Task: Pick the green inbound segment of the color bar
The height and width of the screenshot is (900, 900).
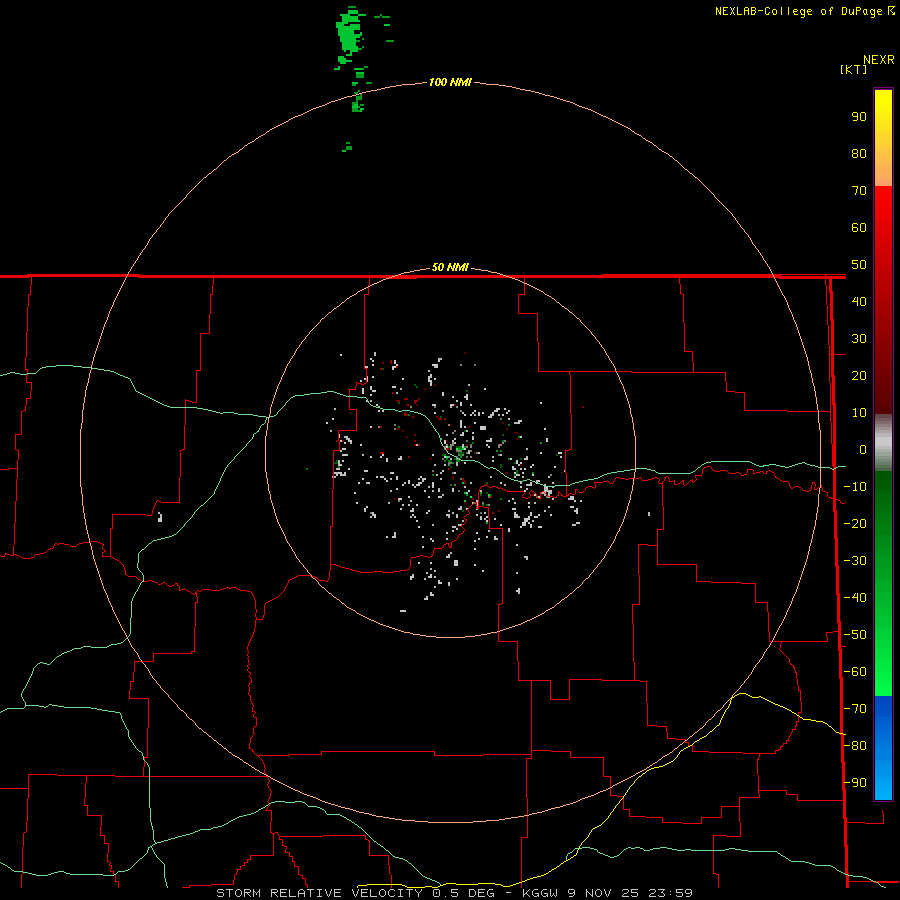Action: point(883,584)
